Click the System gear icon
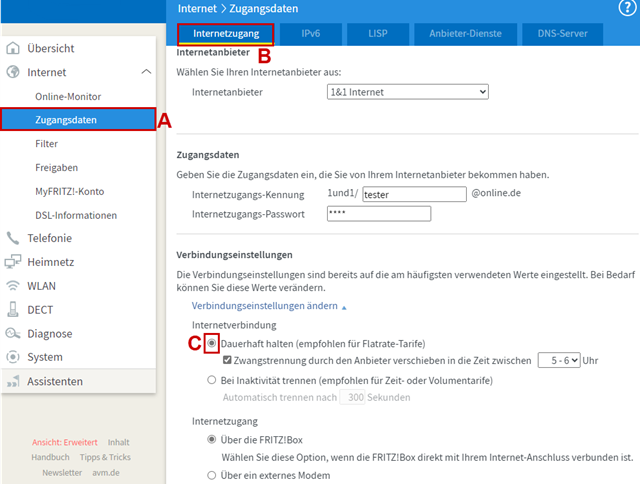The image size is (640, 485). click(13, 357)
